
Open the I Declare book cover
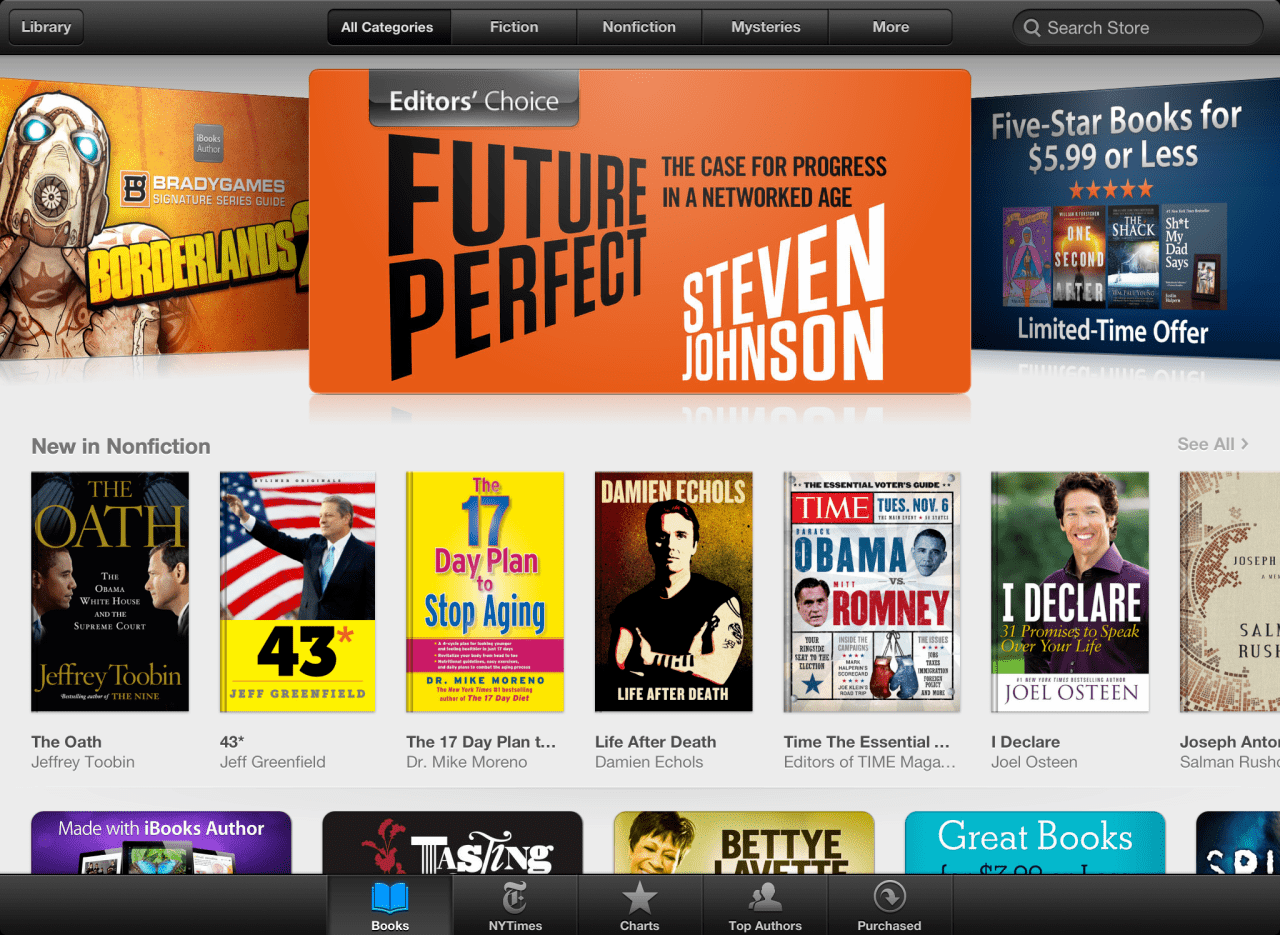(x=1070, y=592)
